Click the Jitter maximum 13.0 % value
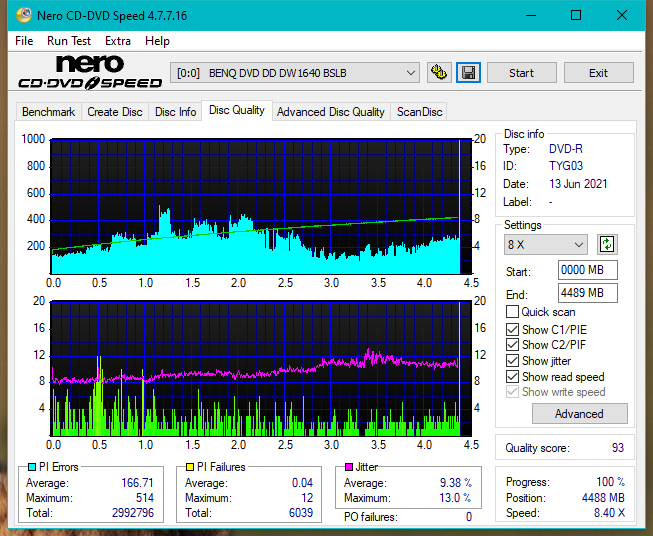653x536 pixels. click(x=456, y=498)
